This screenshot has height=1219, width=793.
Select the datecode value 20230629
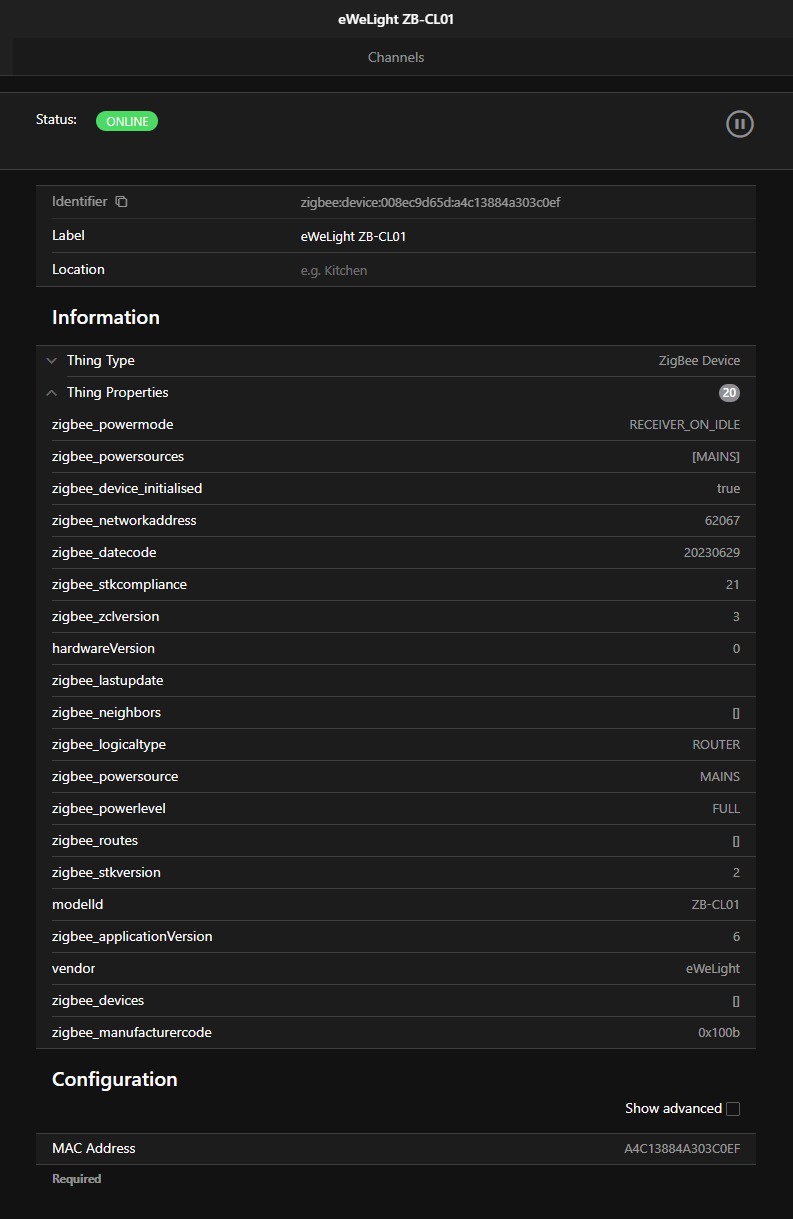[712, 553]
